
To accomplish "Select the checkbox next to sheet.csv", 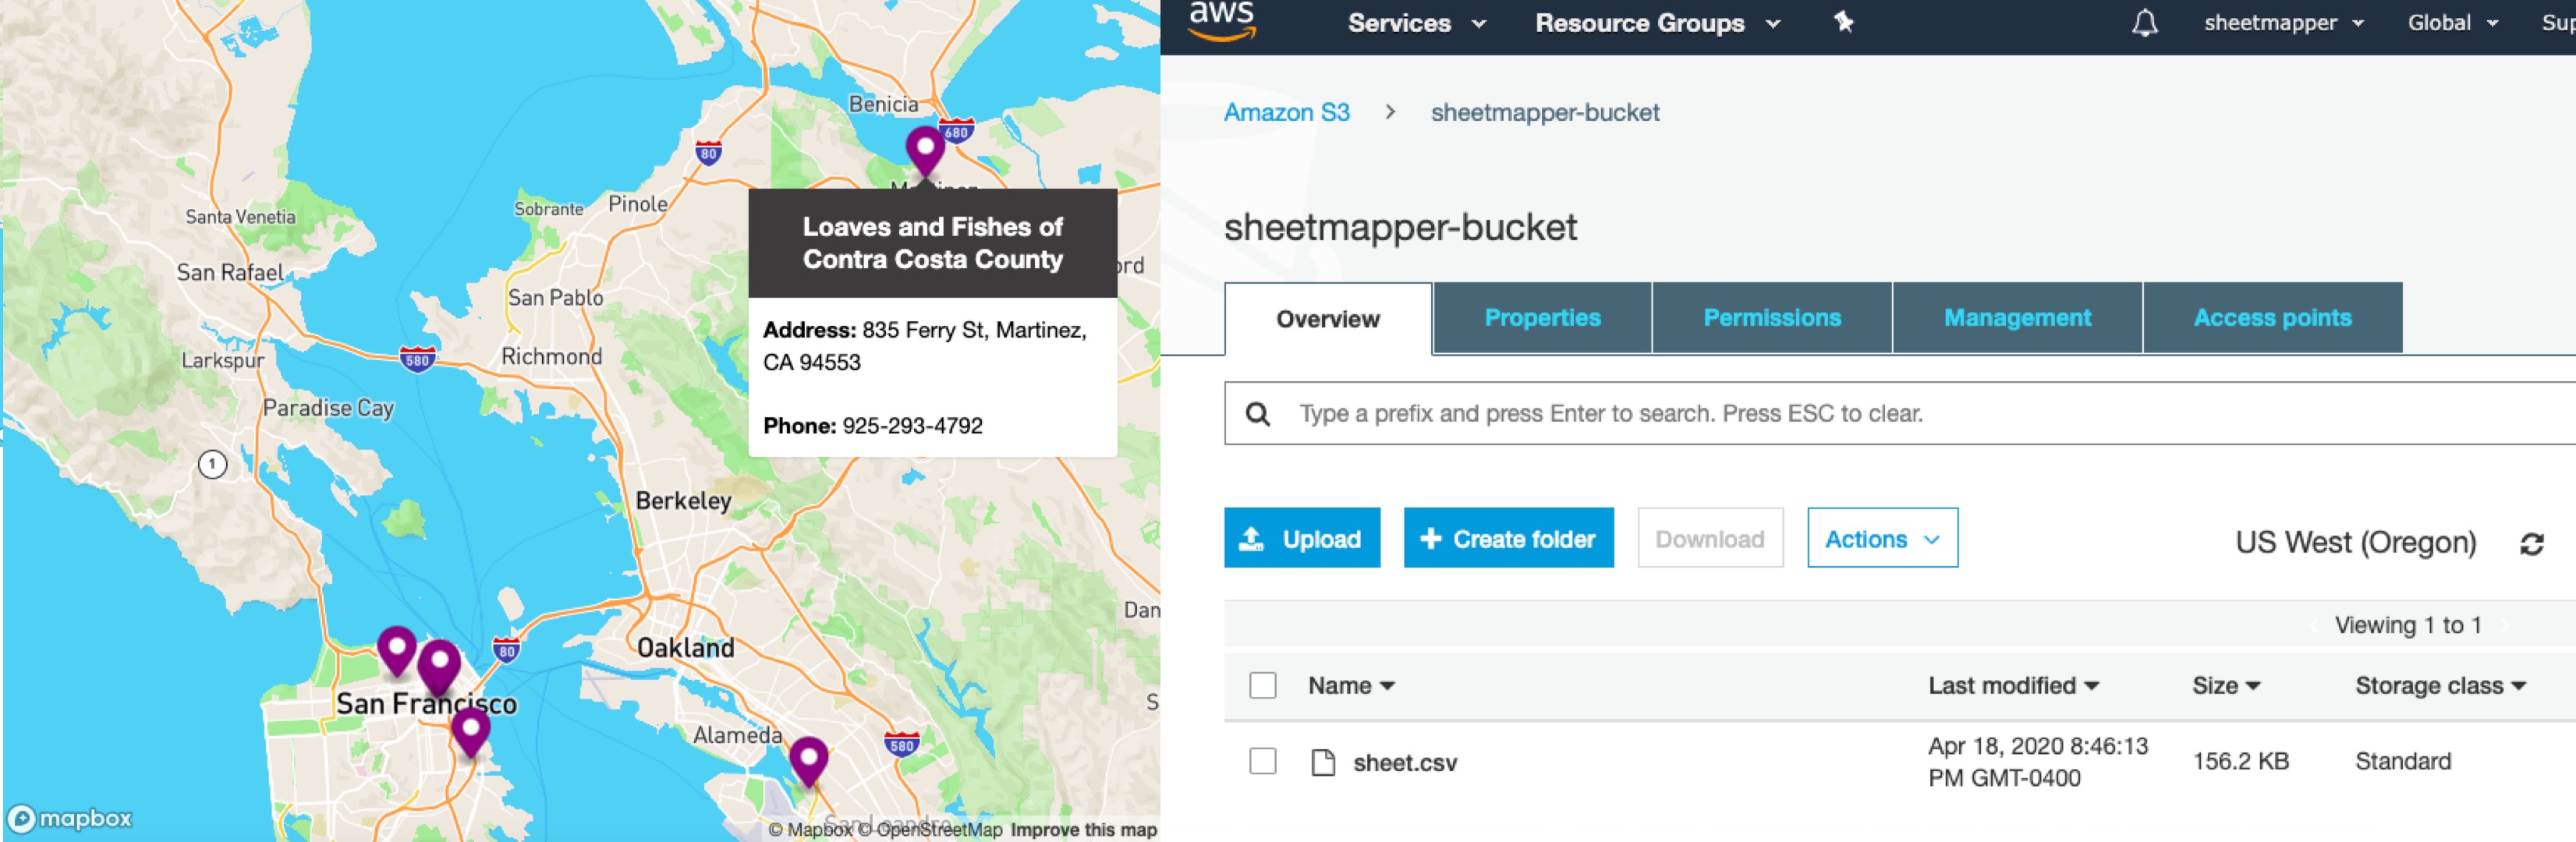I will click(1263, 761).
